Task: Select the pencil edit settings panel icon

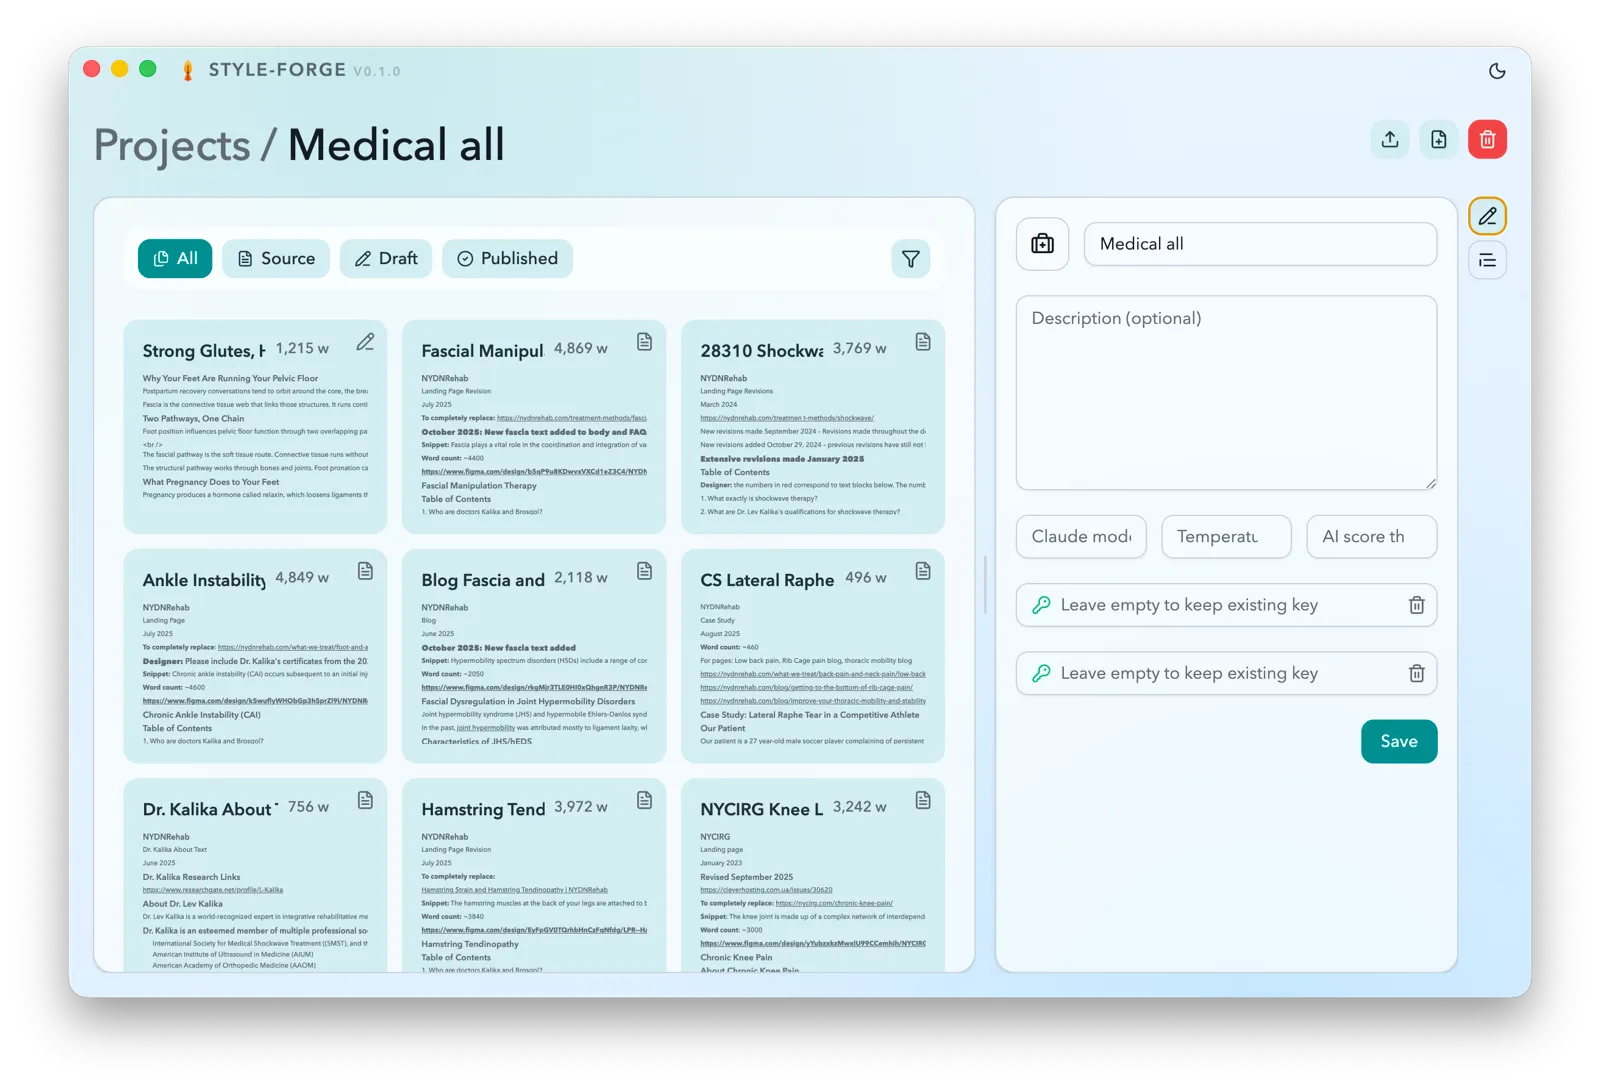Action: [1488, 216]
